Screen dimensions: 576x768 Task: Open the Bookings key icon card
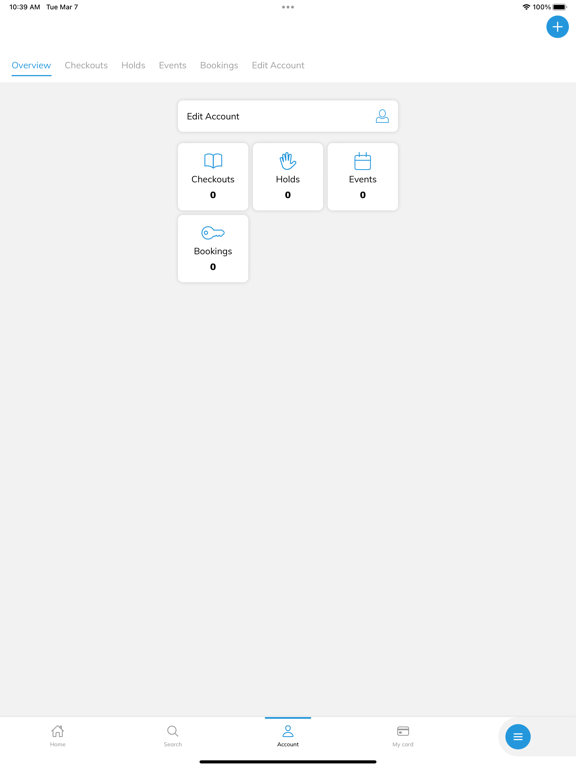(x=213, y=249)
